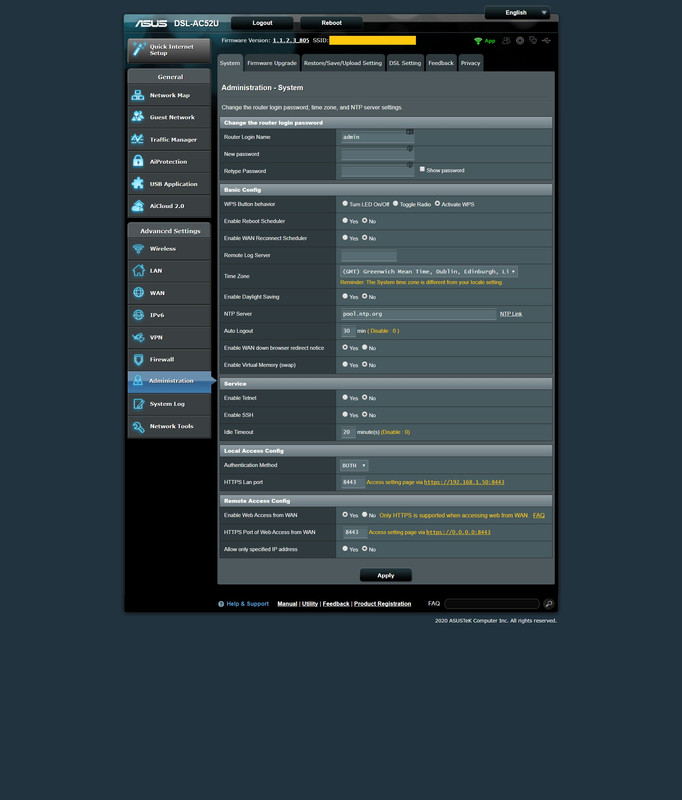Open the Time Zone dropdown

(429, 271)
